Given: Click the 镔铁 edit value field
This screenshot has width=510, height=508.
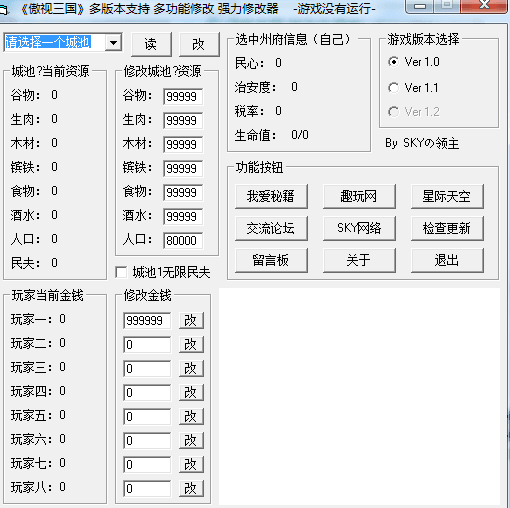Looking at the screenshot, I should pos(183,169).
